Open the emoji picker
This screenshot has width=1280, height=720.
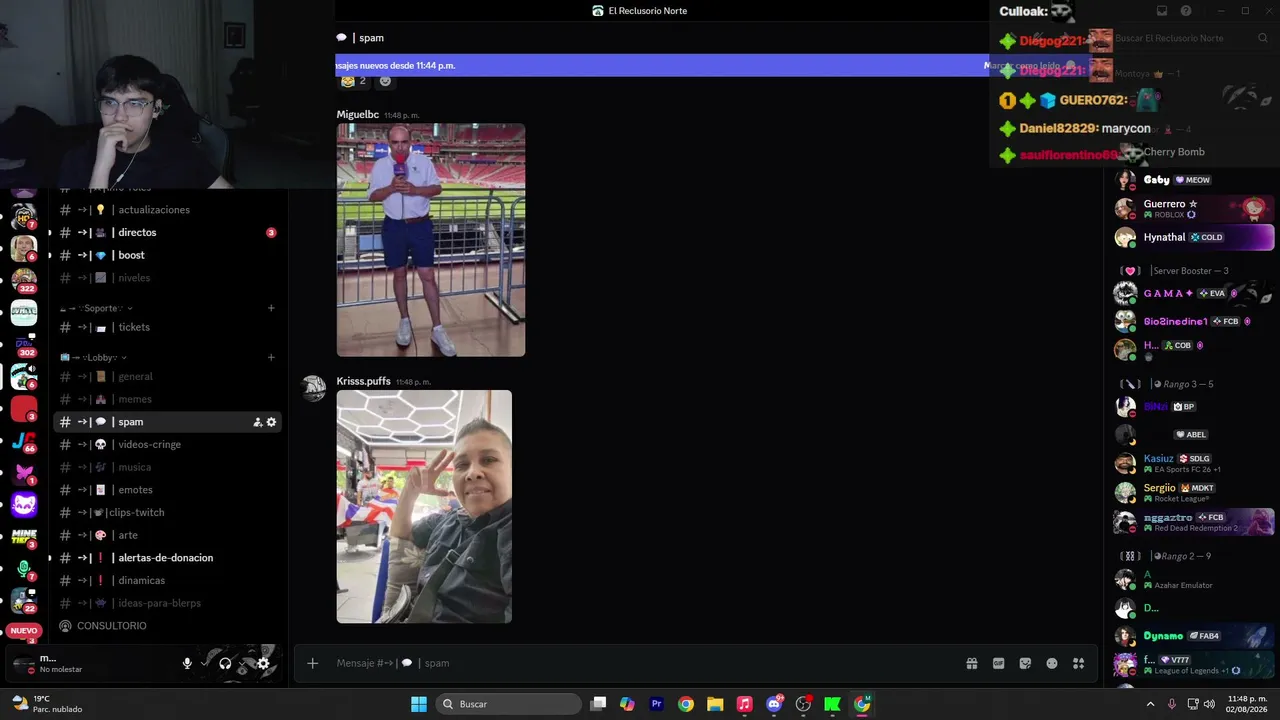(1052, 663)
